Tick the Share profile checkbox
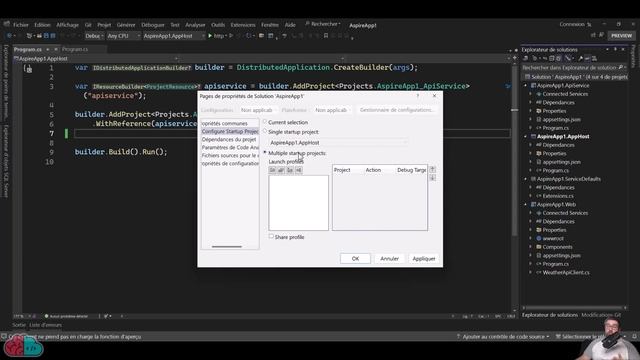Image resolution: width=640 pixels, height=360 pixels. click(271, 236)
